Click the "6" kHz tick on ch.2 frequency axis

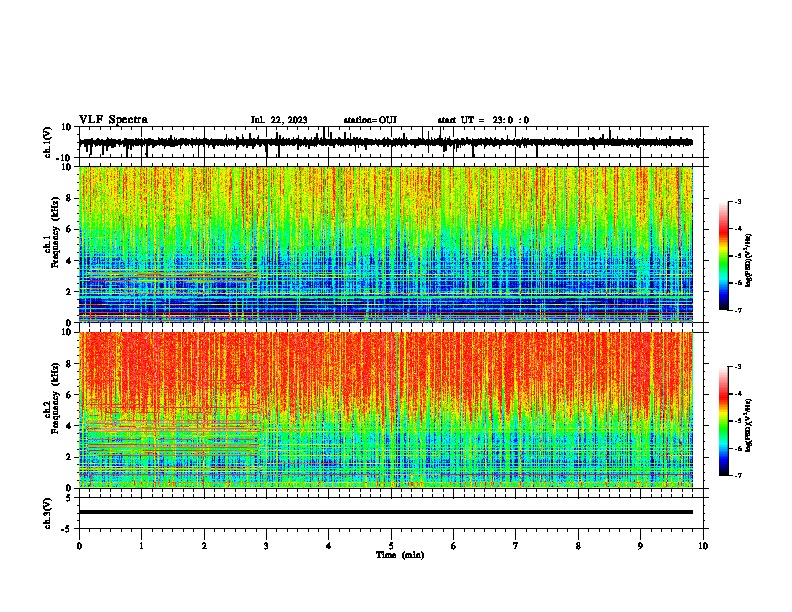click(70, 395)
